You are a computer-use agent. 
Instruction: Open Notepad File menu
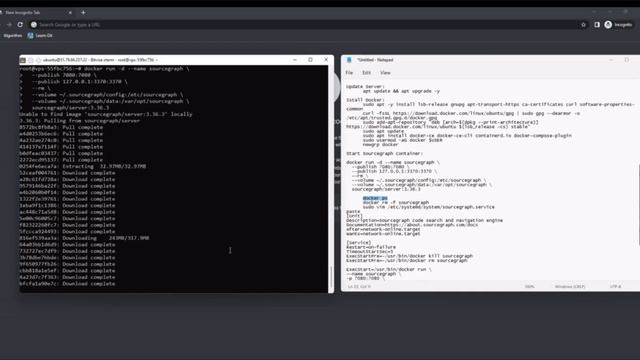click(x=349, y=73)
